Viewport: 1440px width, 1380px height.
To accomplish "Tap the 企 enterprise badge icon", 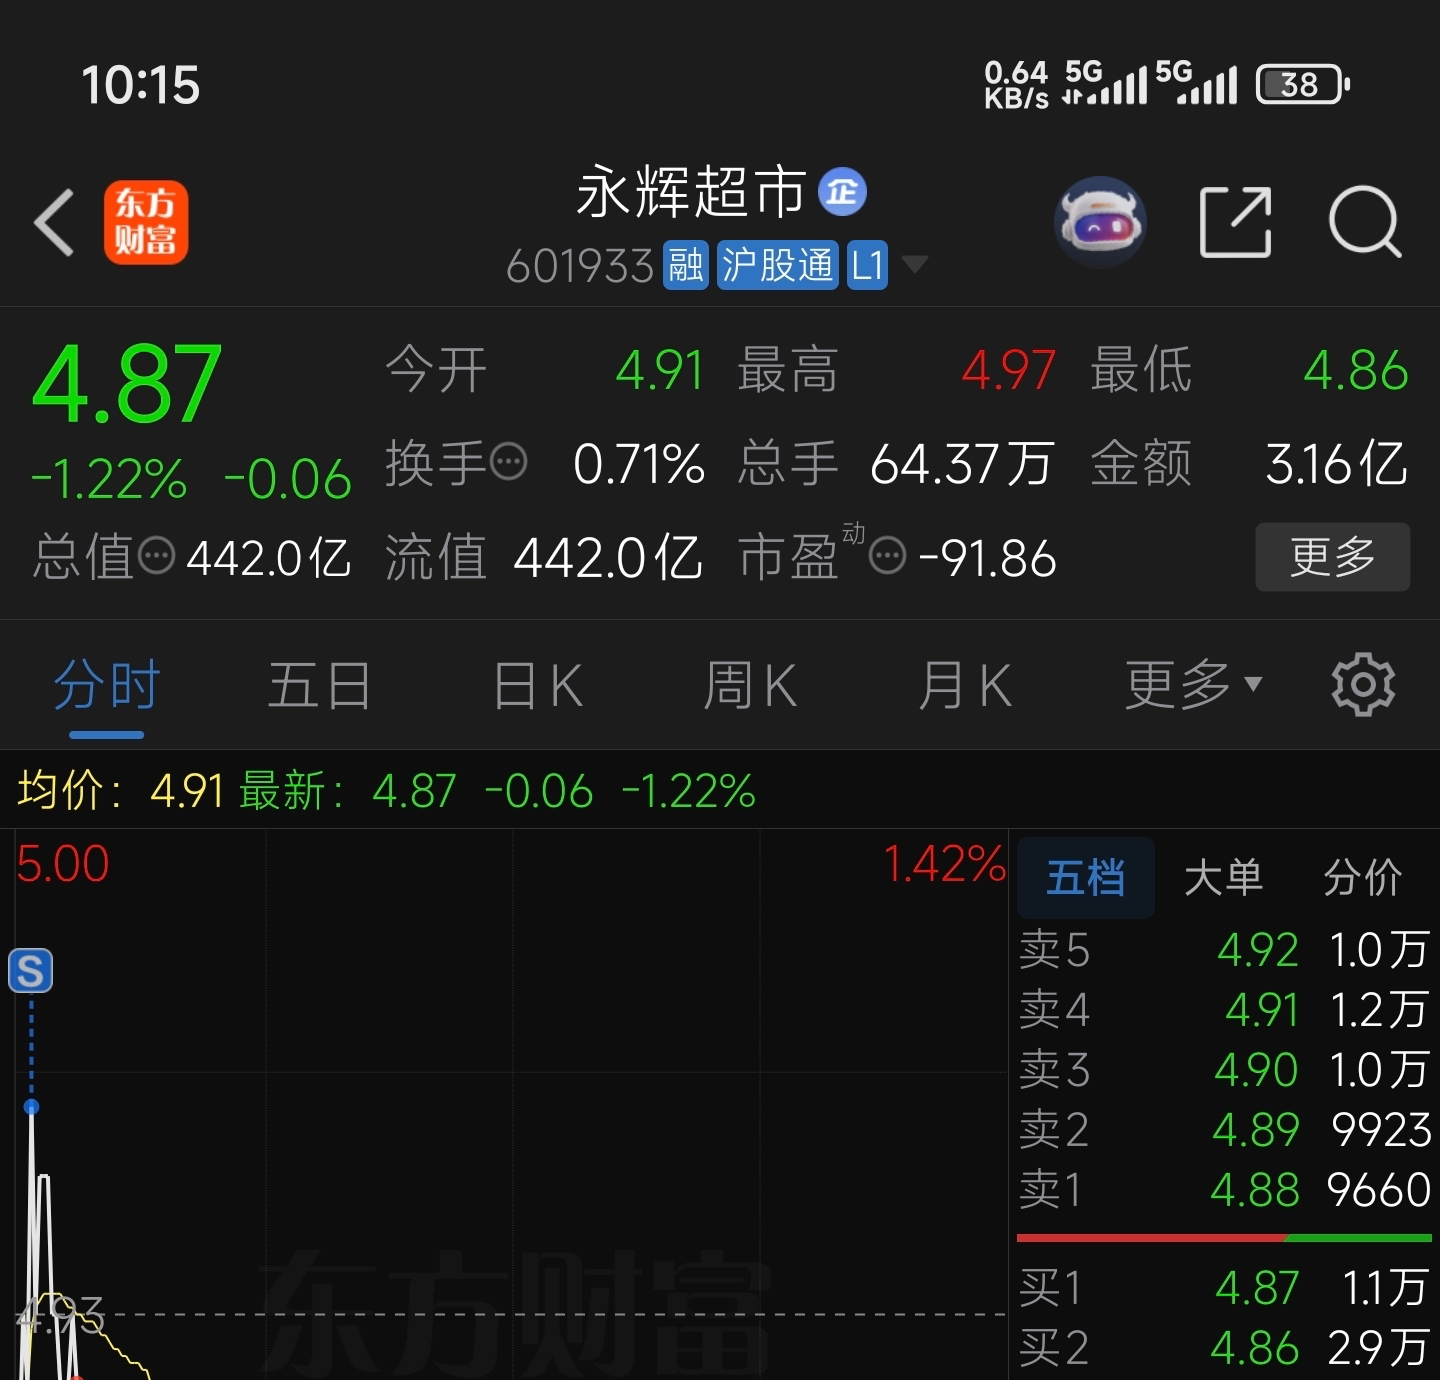I will (x=842, y=191).
